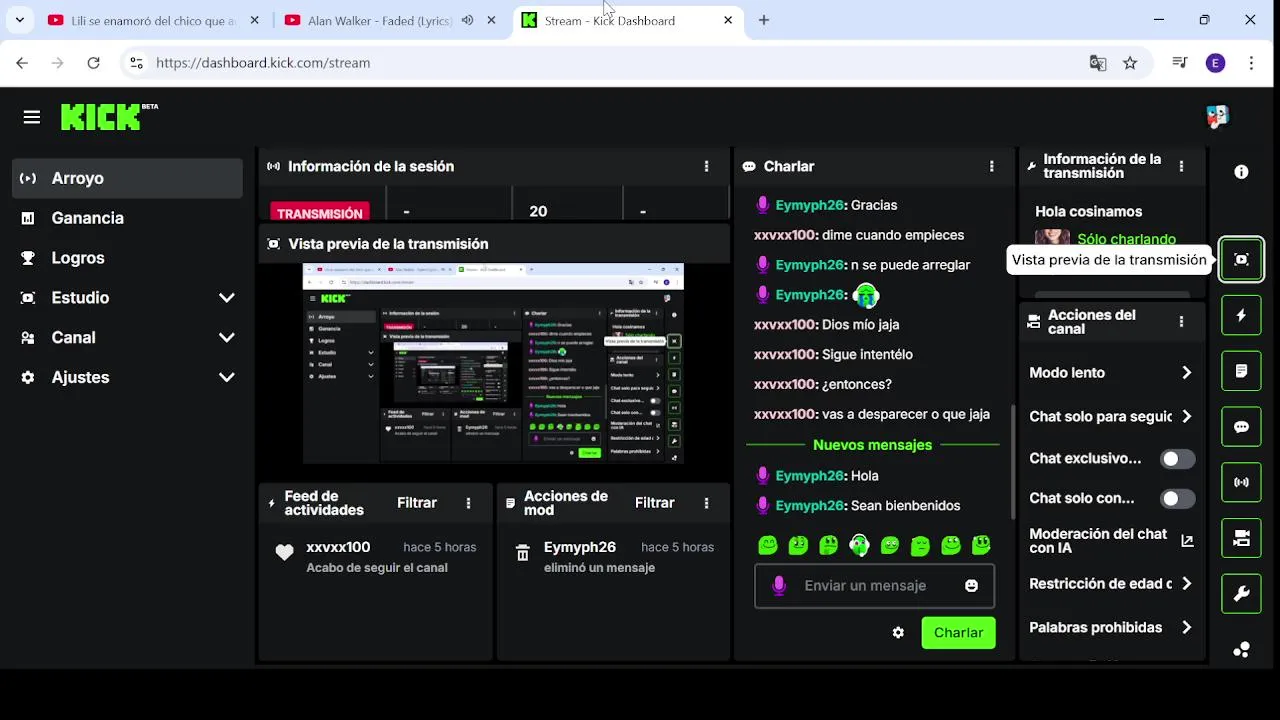Toggle the Chat exclusivo switch
This screenshot has height=720, width=1280.
click(1177, 459)
